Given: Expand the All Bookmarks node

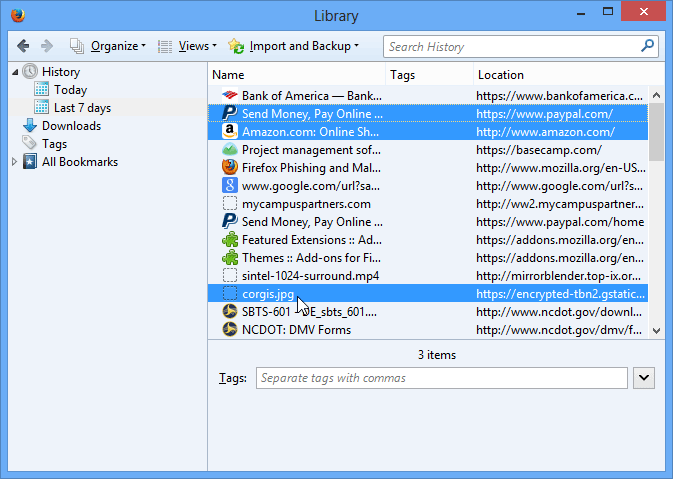Looking at the screenshot, I should pyautogui.click(x=14, y=162).
